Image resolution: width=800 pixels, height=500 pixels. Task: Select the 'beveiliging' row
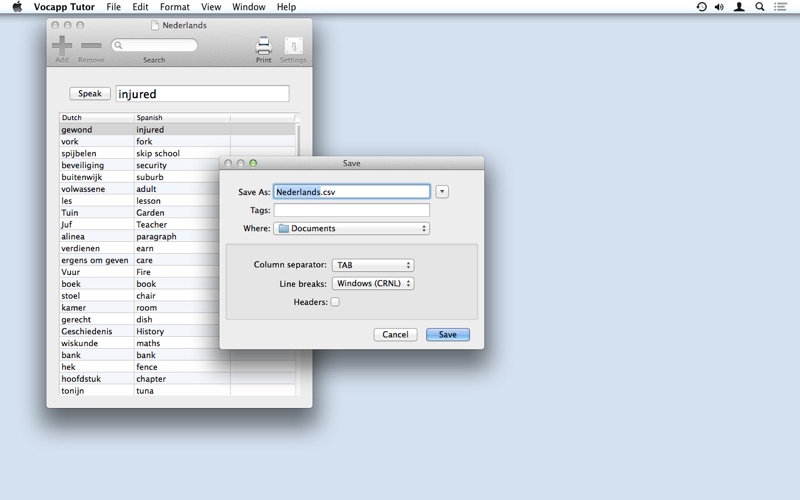point(140,165)
